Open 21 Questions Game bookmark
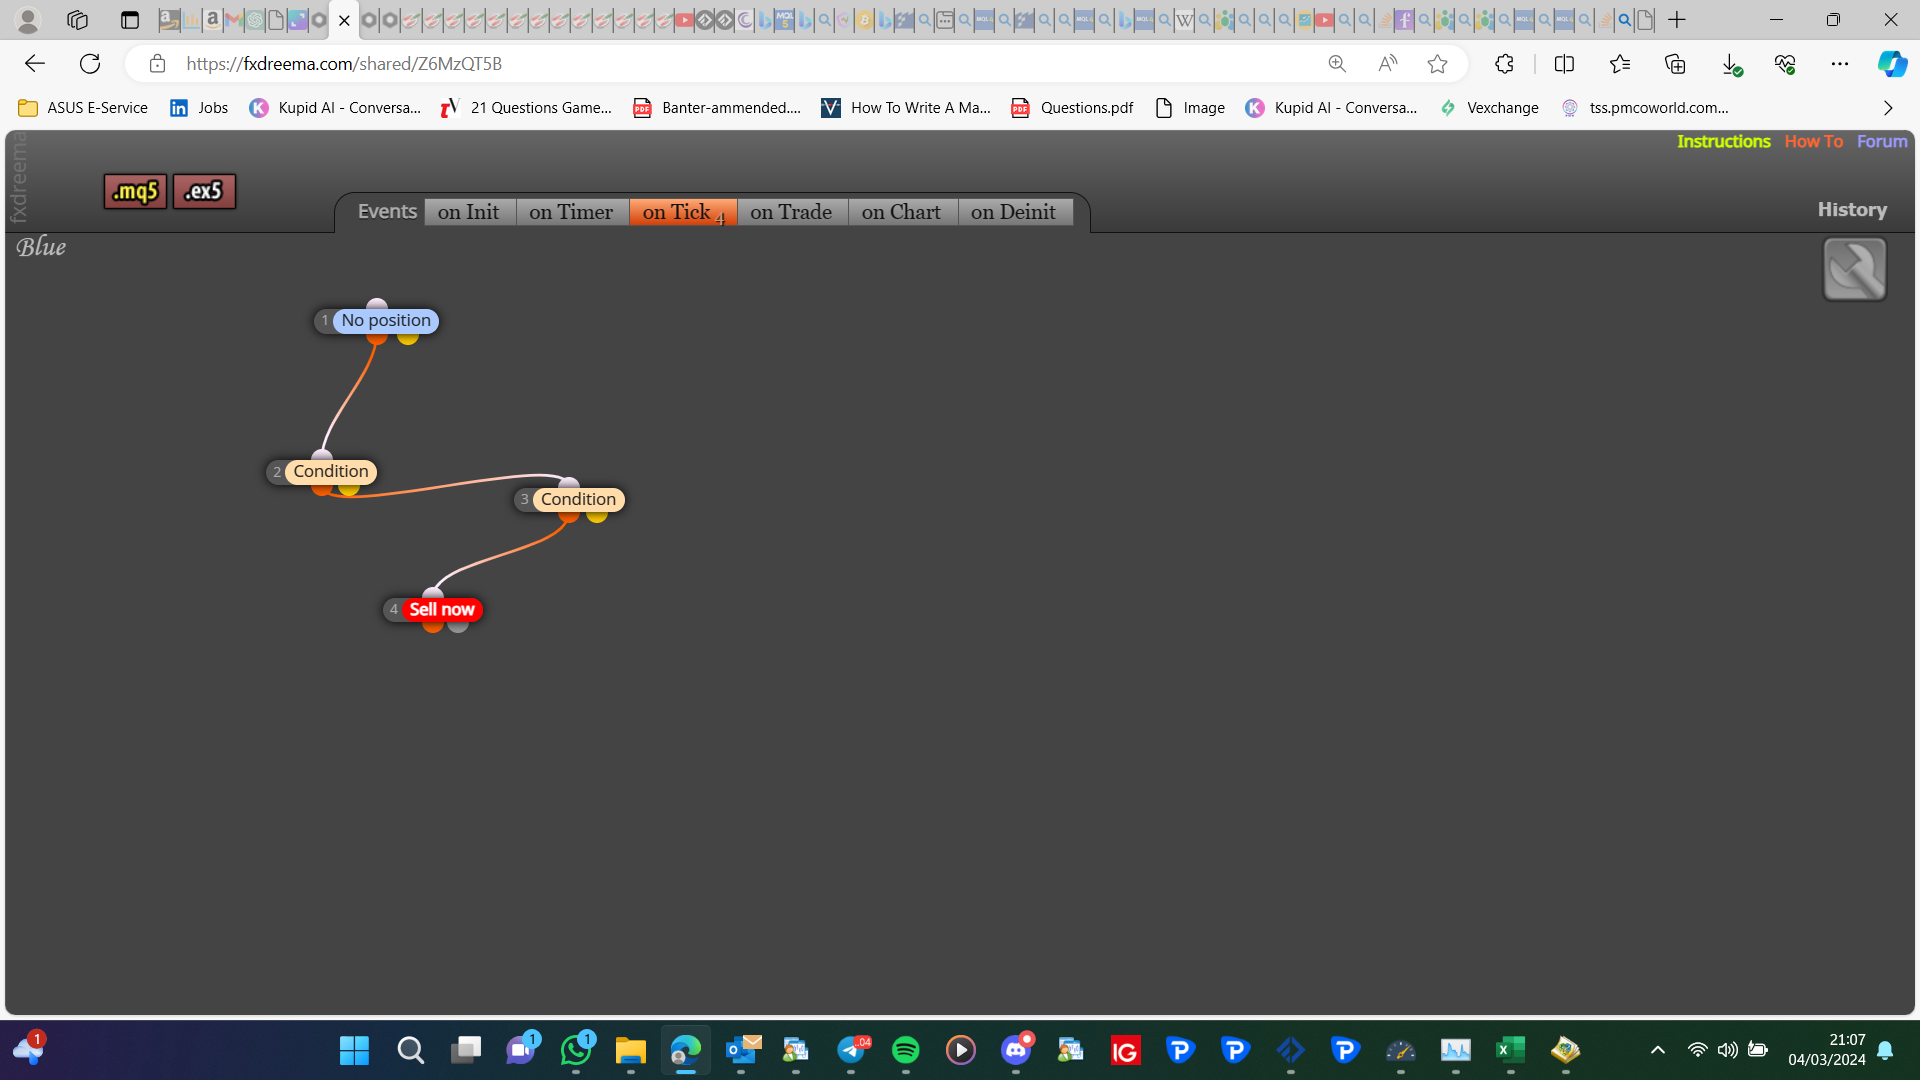1920x1080 pixels. [x=527, y=108]
